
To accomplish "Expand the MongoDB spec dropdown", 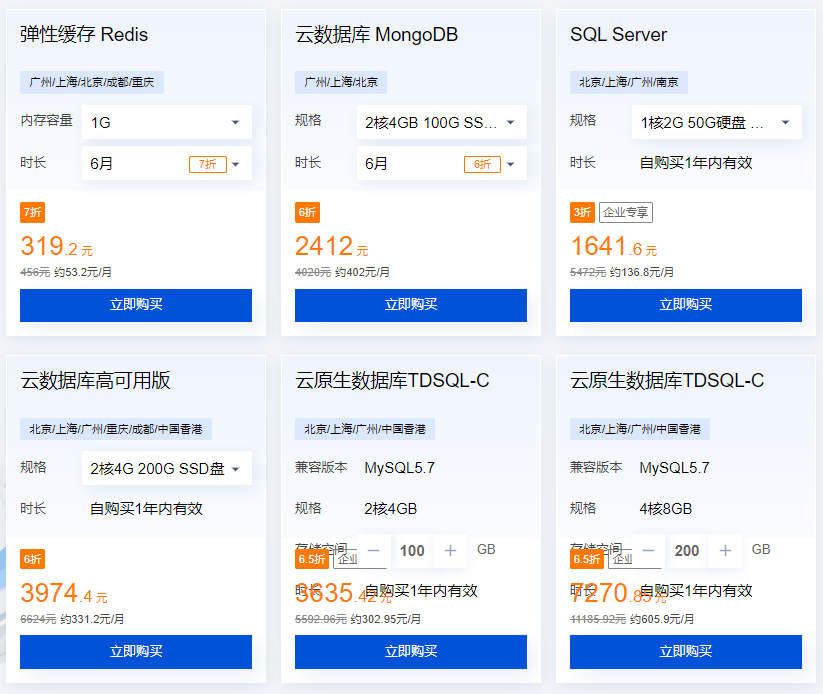I will point(441,122).
